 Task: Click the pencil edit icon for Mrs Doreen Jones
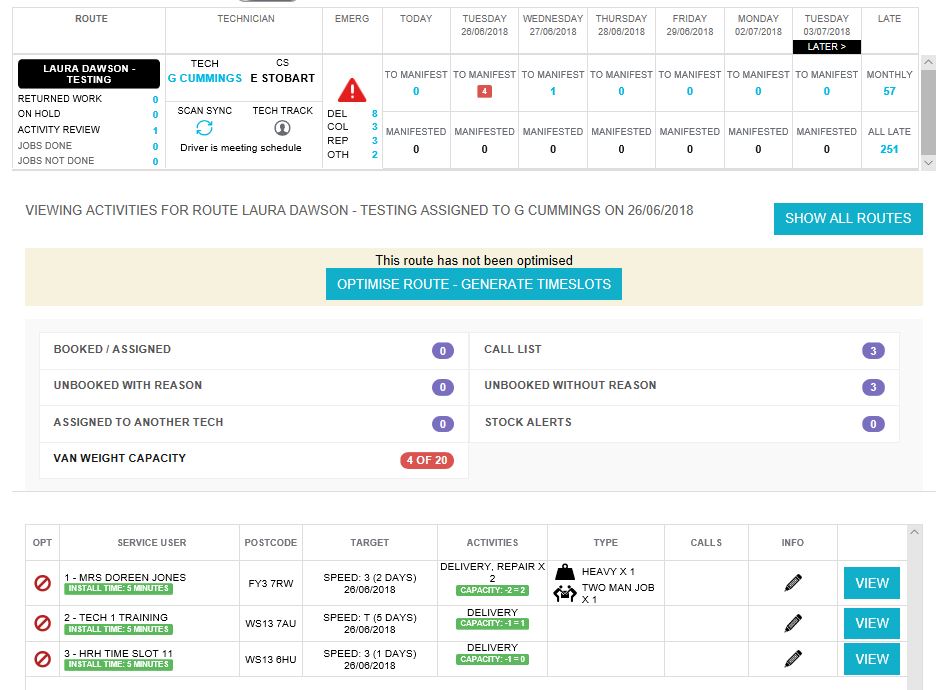point(793,582)
